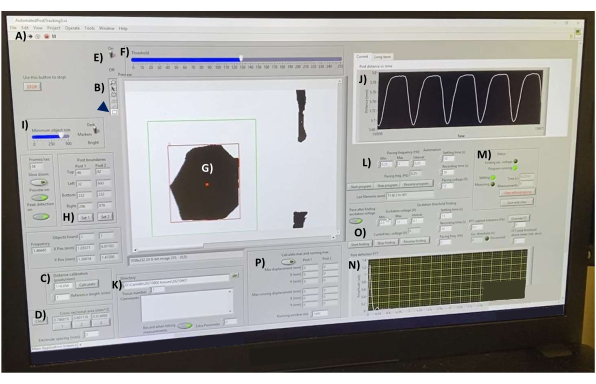The image size is (596, 384).
Task: Toggle the Peak detection on switch
Action: [41, 216]
